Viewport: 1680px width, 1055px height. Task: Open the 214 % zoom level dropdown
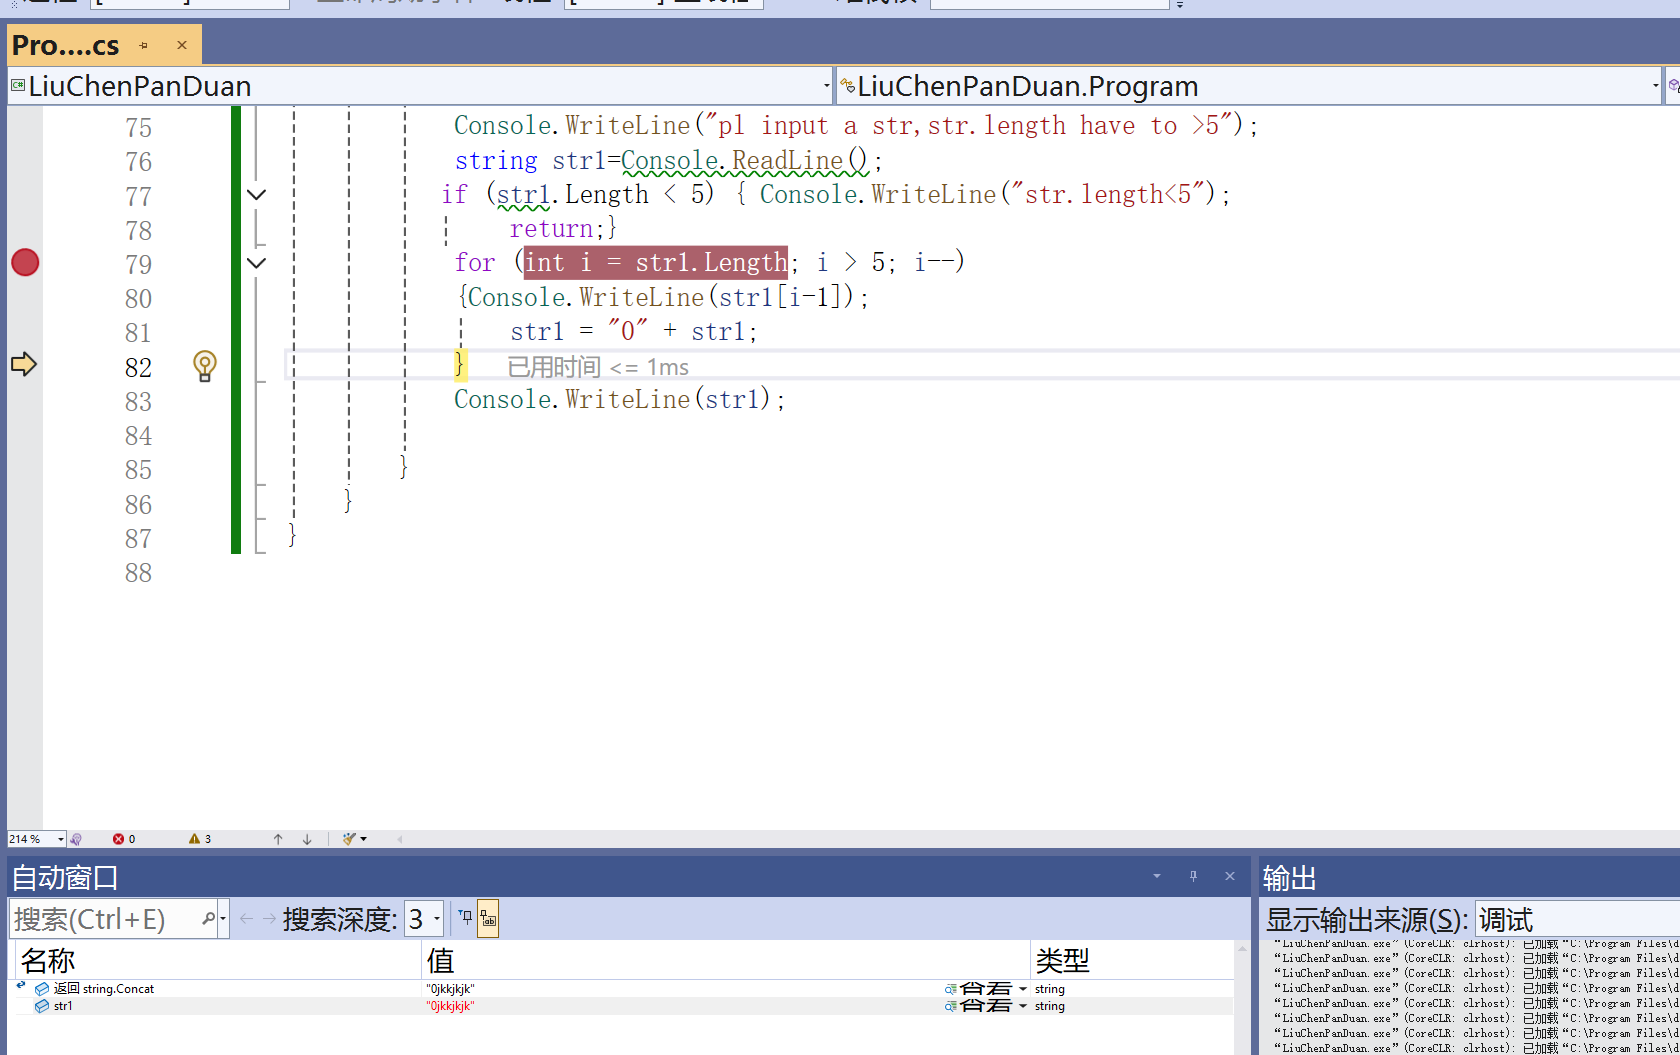coord(60,839)
